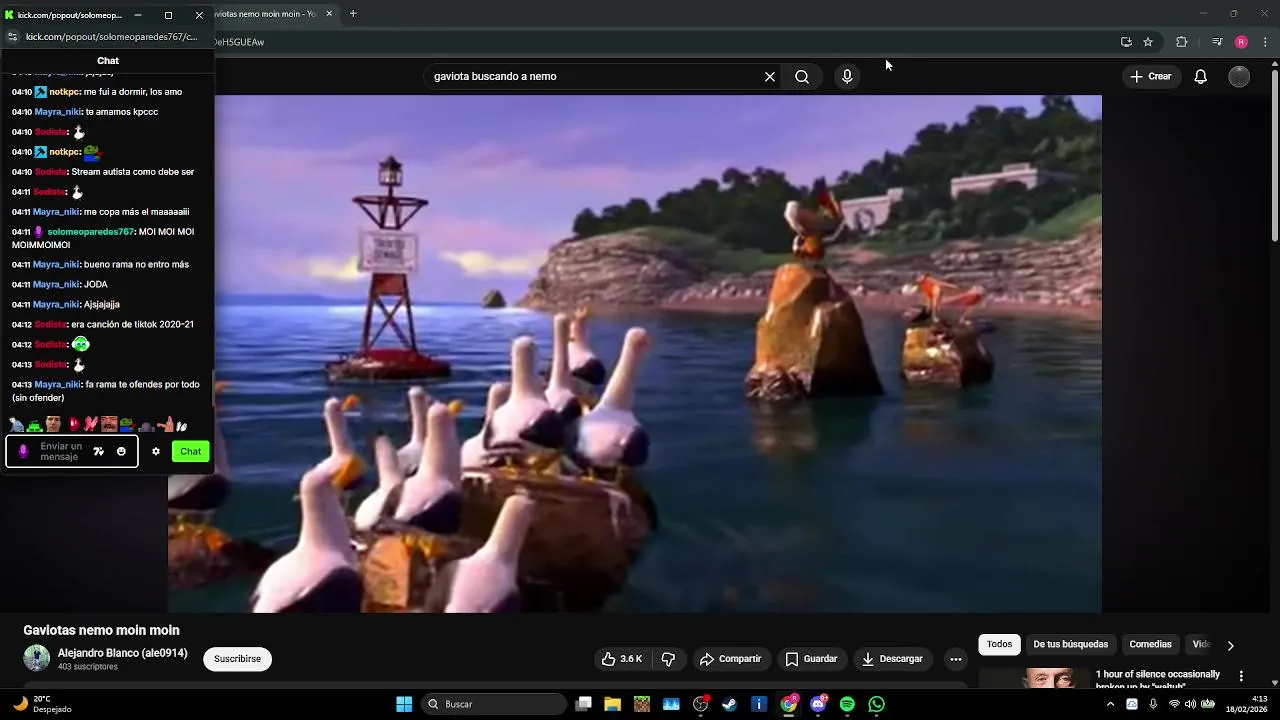Screen dimensions: 1280x720
Task: Open Chrome extensions puzzle icon
Action: click(x=1182, y=42)
